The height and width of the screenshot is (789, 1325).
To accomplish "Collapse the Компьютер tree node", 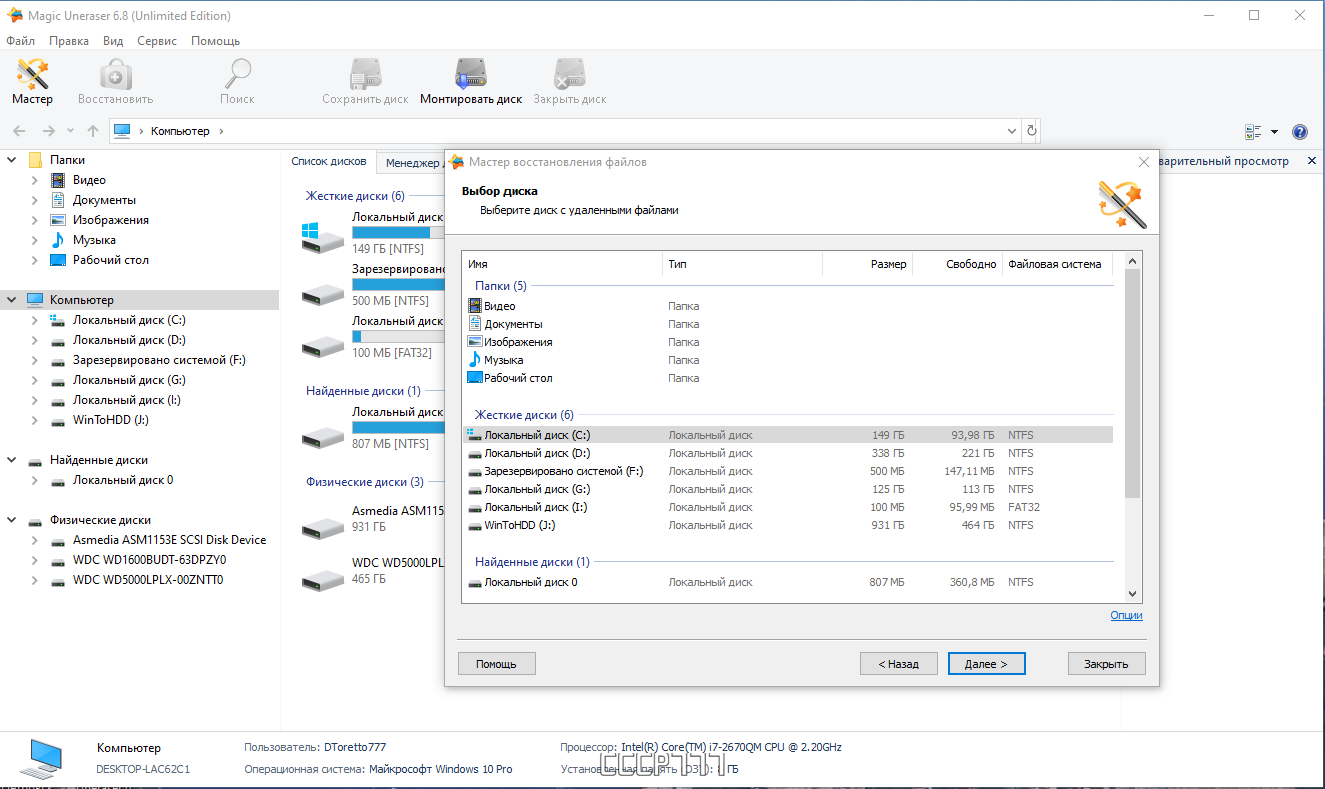I will pos(12,300).
